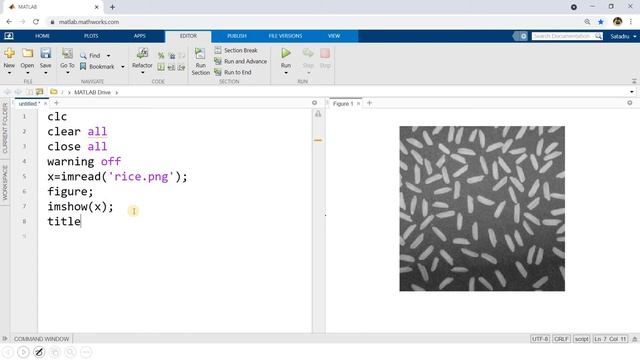The height and width of the screenshot is (360, 640).
Task: Click the Step icon
Action: tap(308, 53)
